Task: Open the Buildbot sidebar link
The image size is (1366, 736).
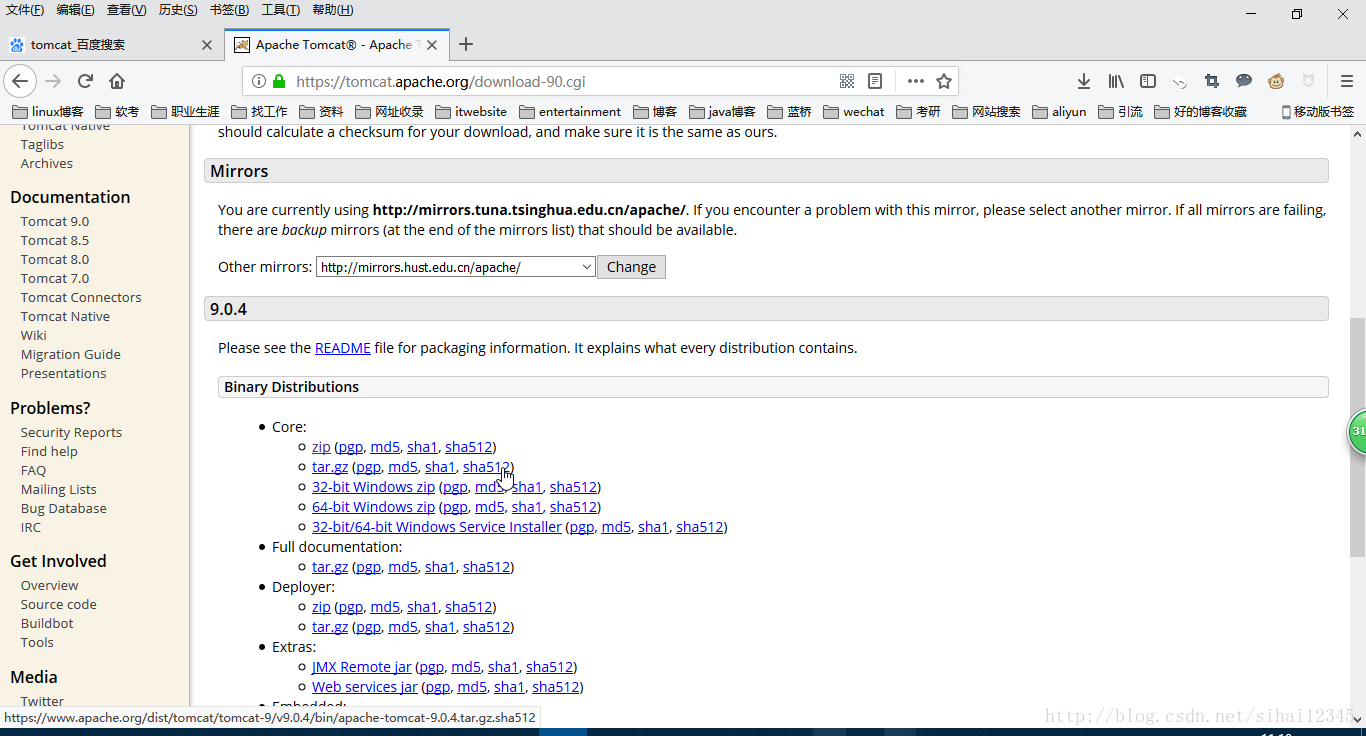Action: click(x=47, y=623)
